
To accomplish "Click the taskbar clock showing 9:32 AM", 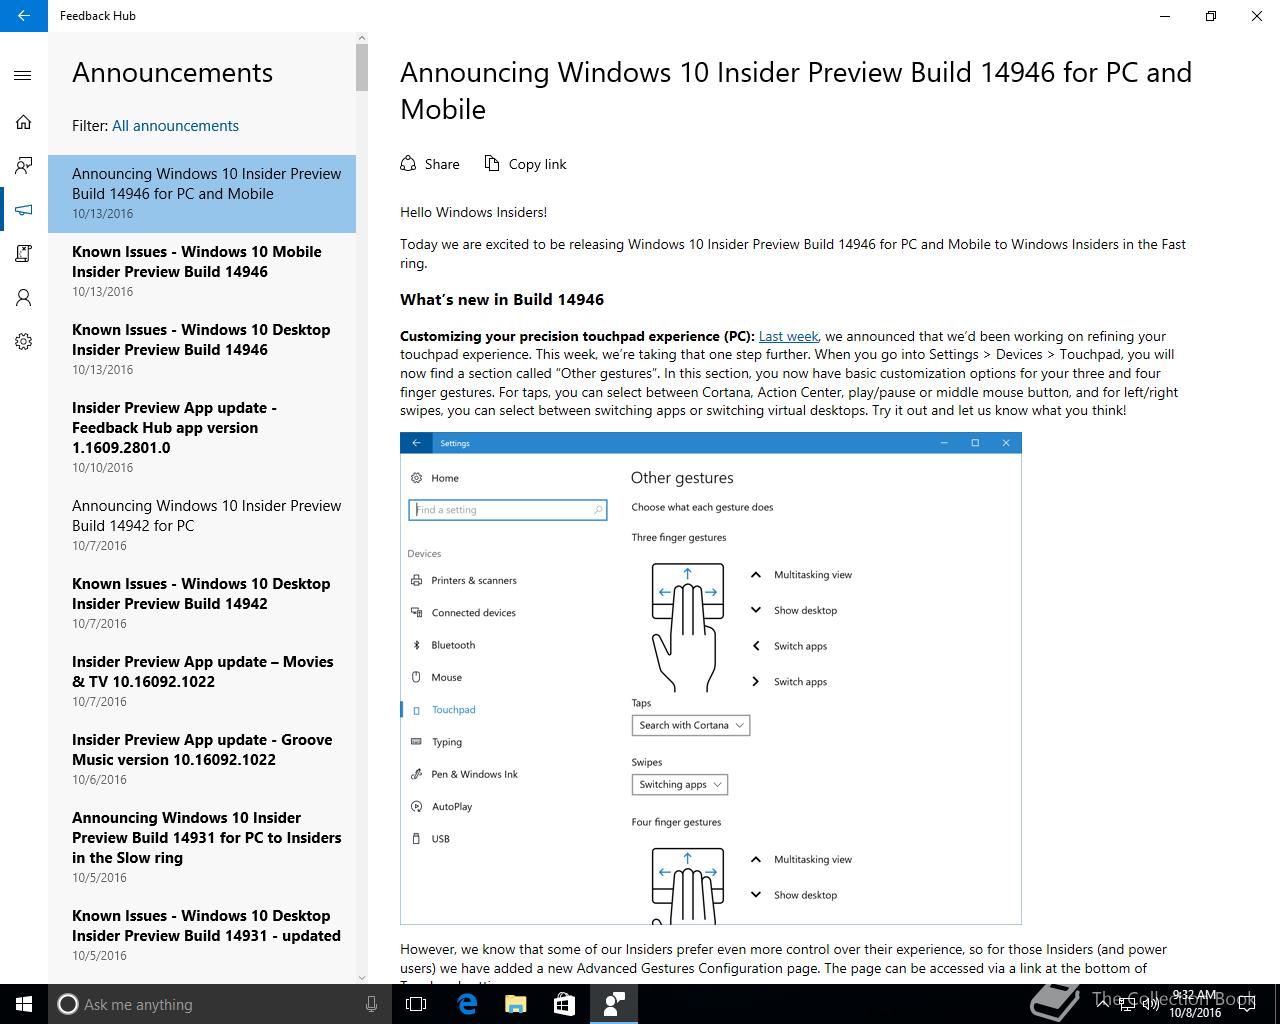I will 1195,1004.
